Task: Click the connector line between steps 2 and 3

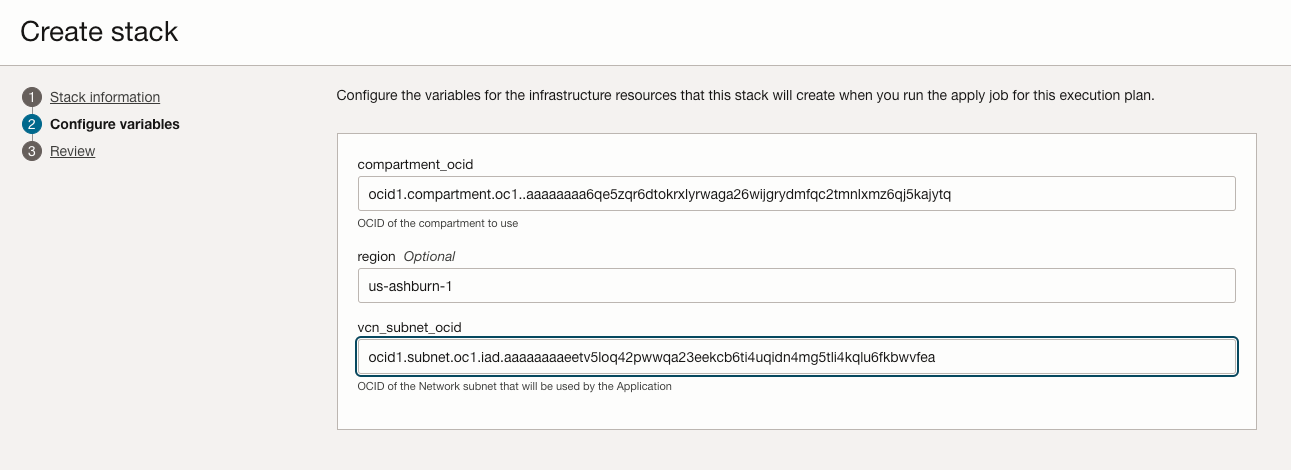Action: [32, 138]
